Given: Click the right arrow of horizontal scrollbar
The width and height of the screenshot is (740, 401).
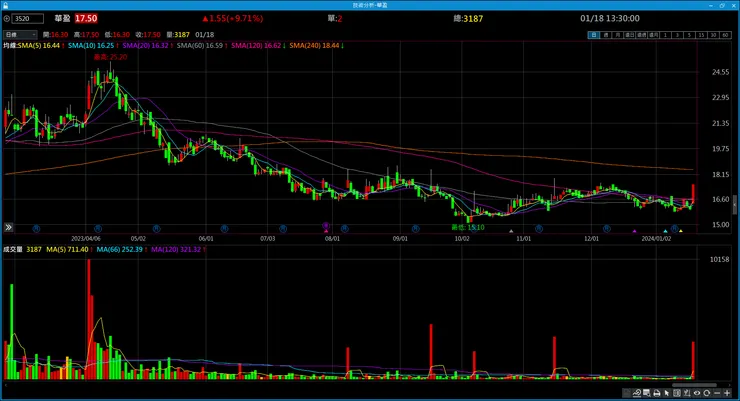Looking at the screenshot, I should point(729,385).
